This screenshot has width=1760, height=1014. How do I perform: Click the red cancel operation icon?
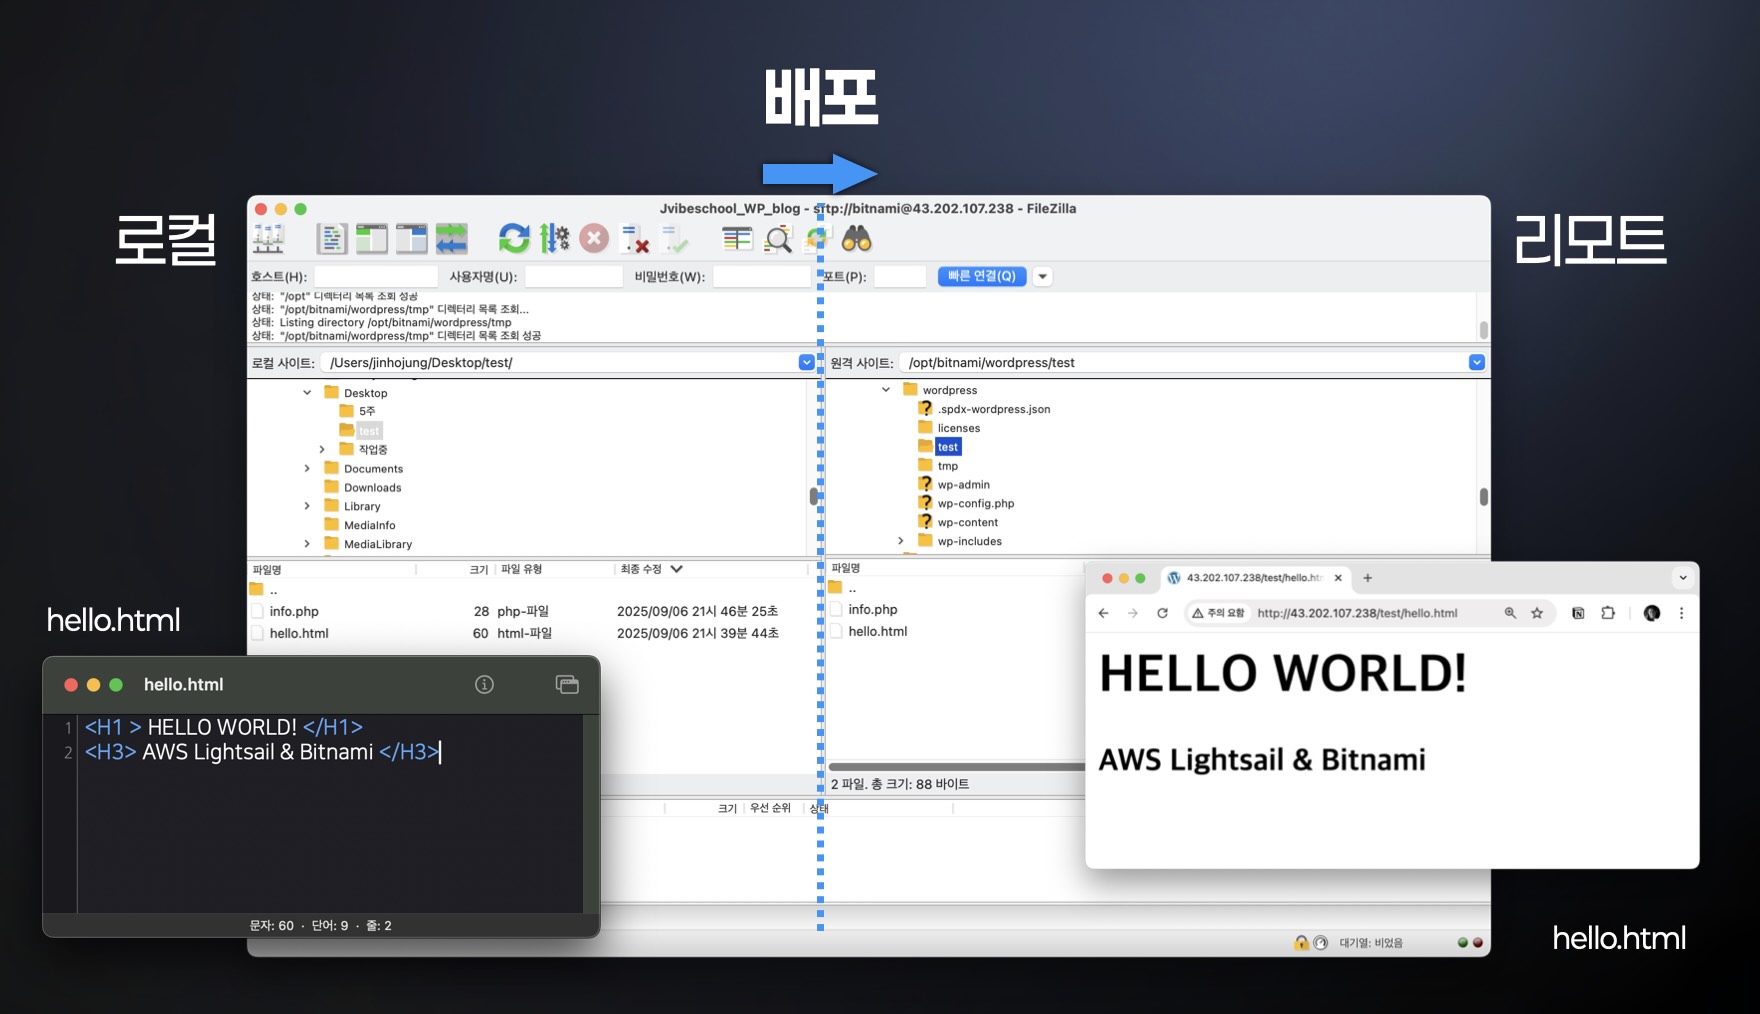594,239
